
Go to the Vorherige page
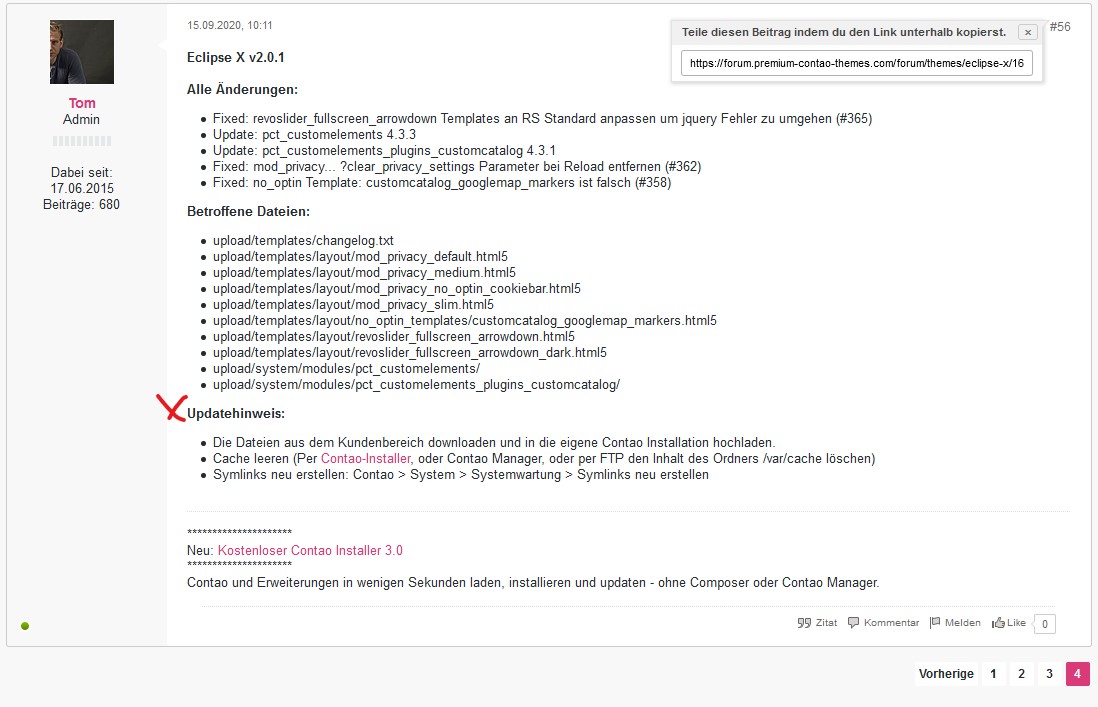tap(945, 674)
